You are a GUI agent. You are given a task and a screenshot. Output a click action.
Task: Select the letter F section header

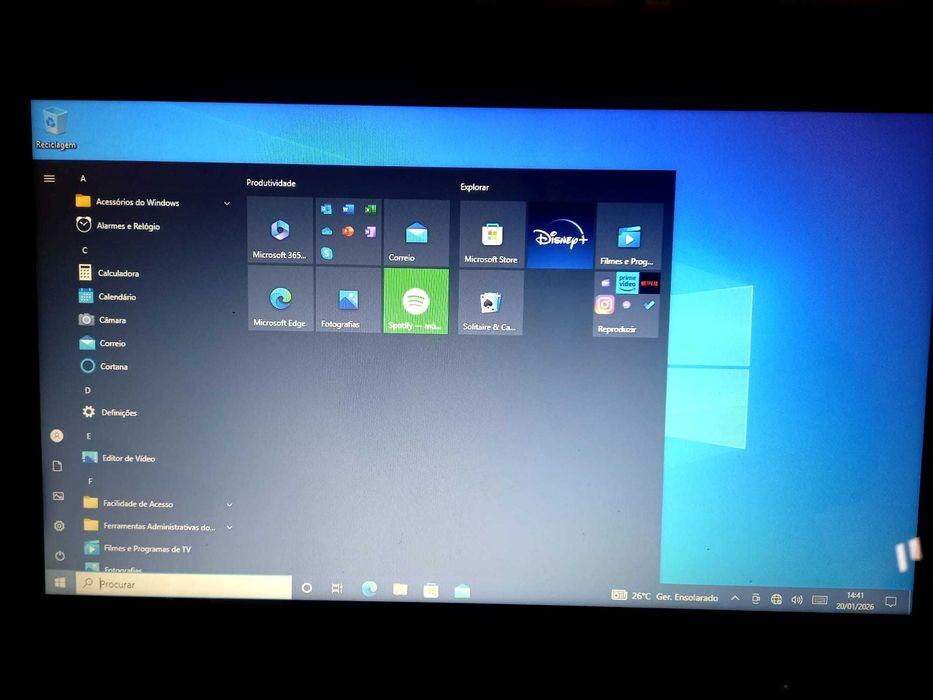90,481
